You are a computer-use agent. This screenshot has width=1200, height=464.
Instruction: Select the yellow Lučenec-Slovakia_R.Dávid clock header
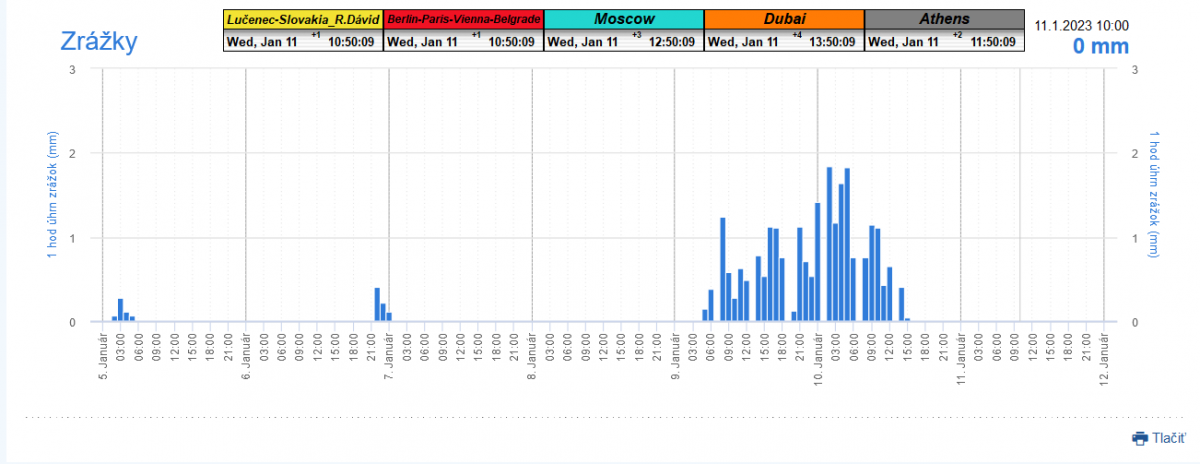pos(303,19)
